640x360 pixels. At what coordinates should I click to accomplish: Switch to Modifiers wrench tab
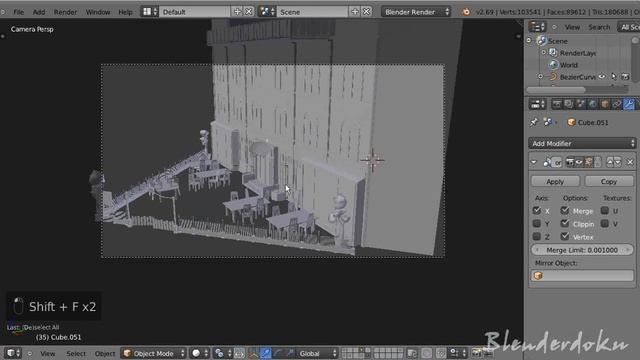[x=629, y=104]
